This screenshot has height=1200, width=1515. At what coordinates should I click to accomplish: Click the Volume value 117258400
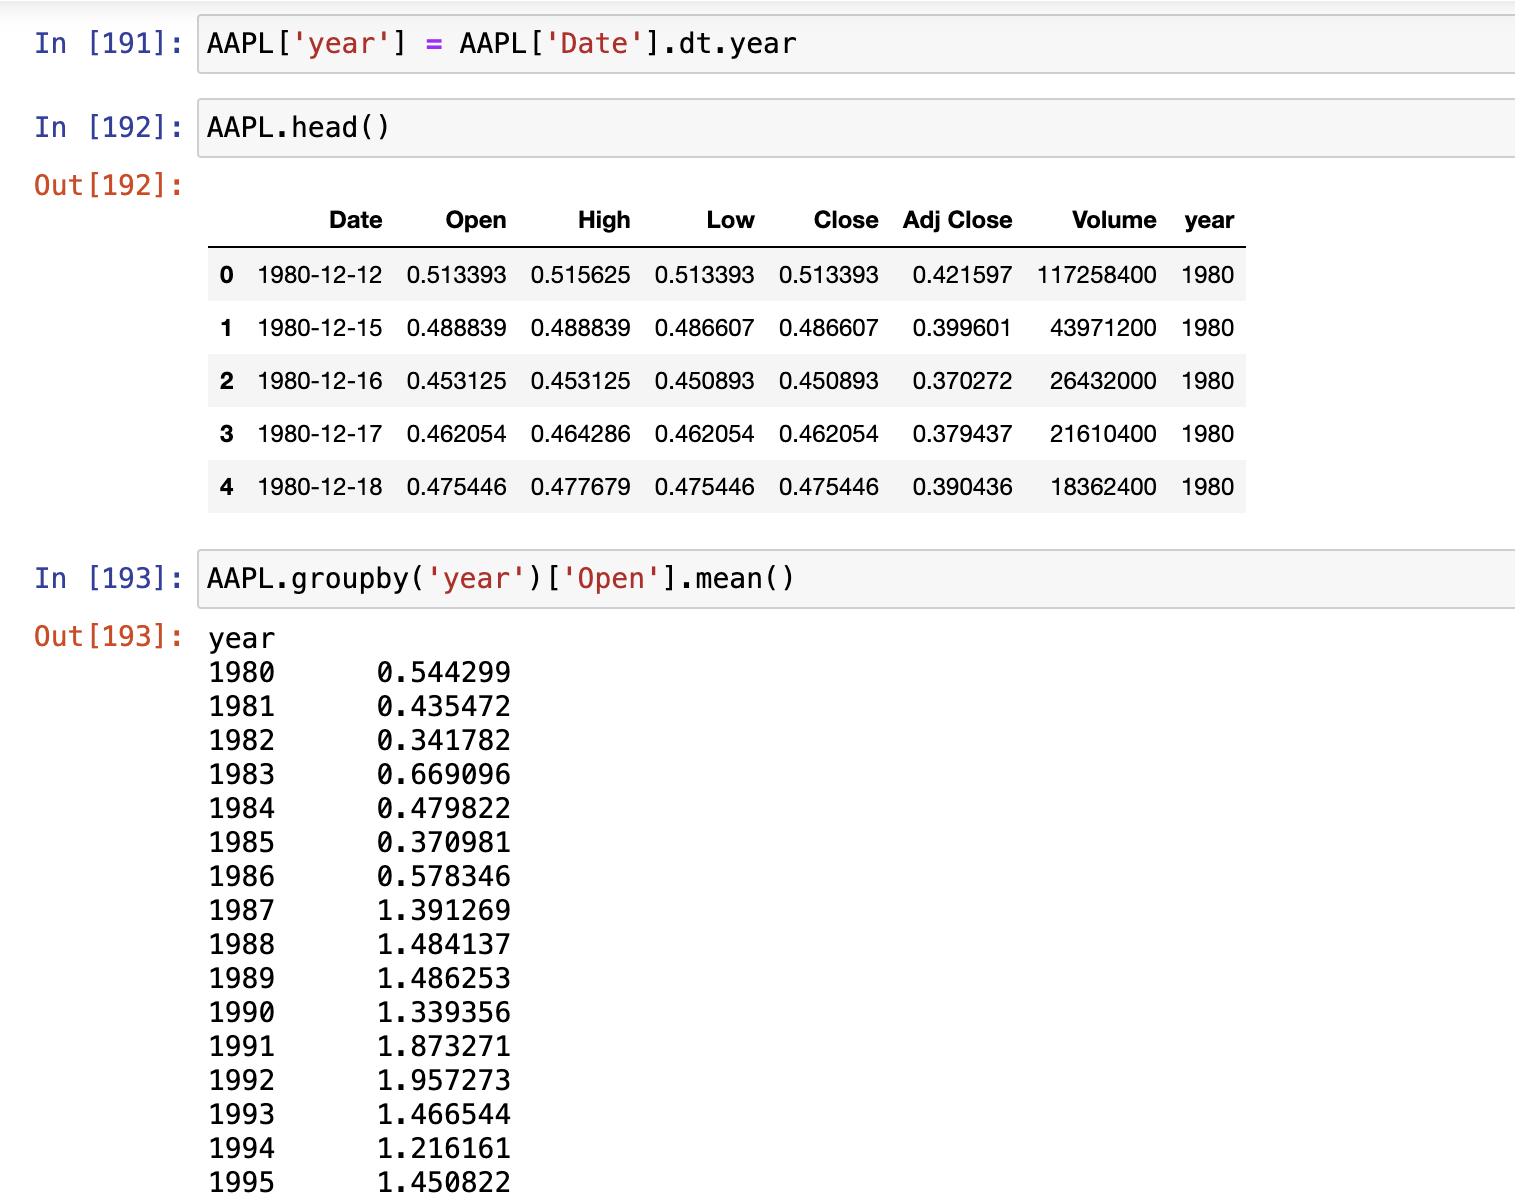pyautogui.click(x=1097, y=275)
